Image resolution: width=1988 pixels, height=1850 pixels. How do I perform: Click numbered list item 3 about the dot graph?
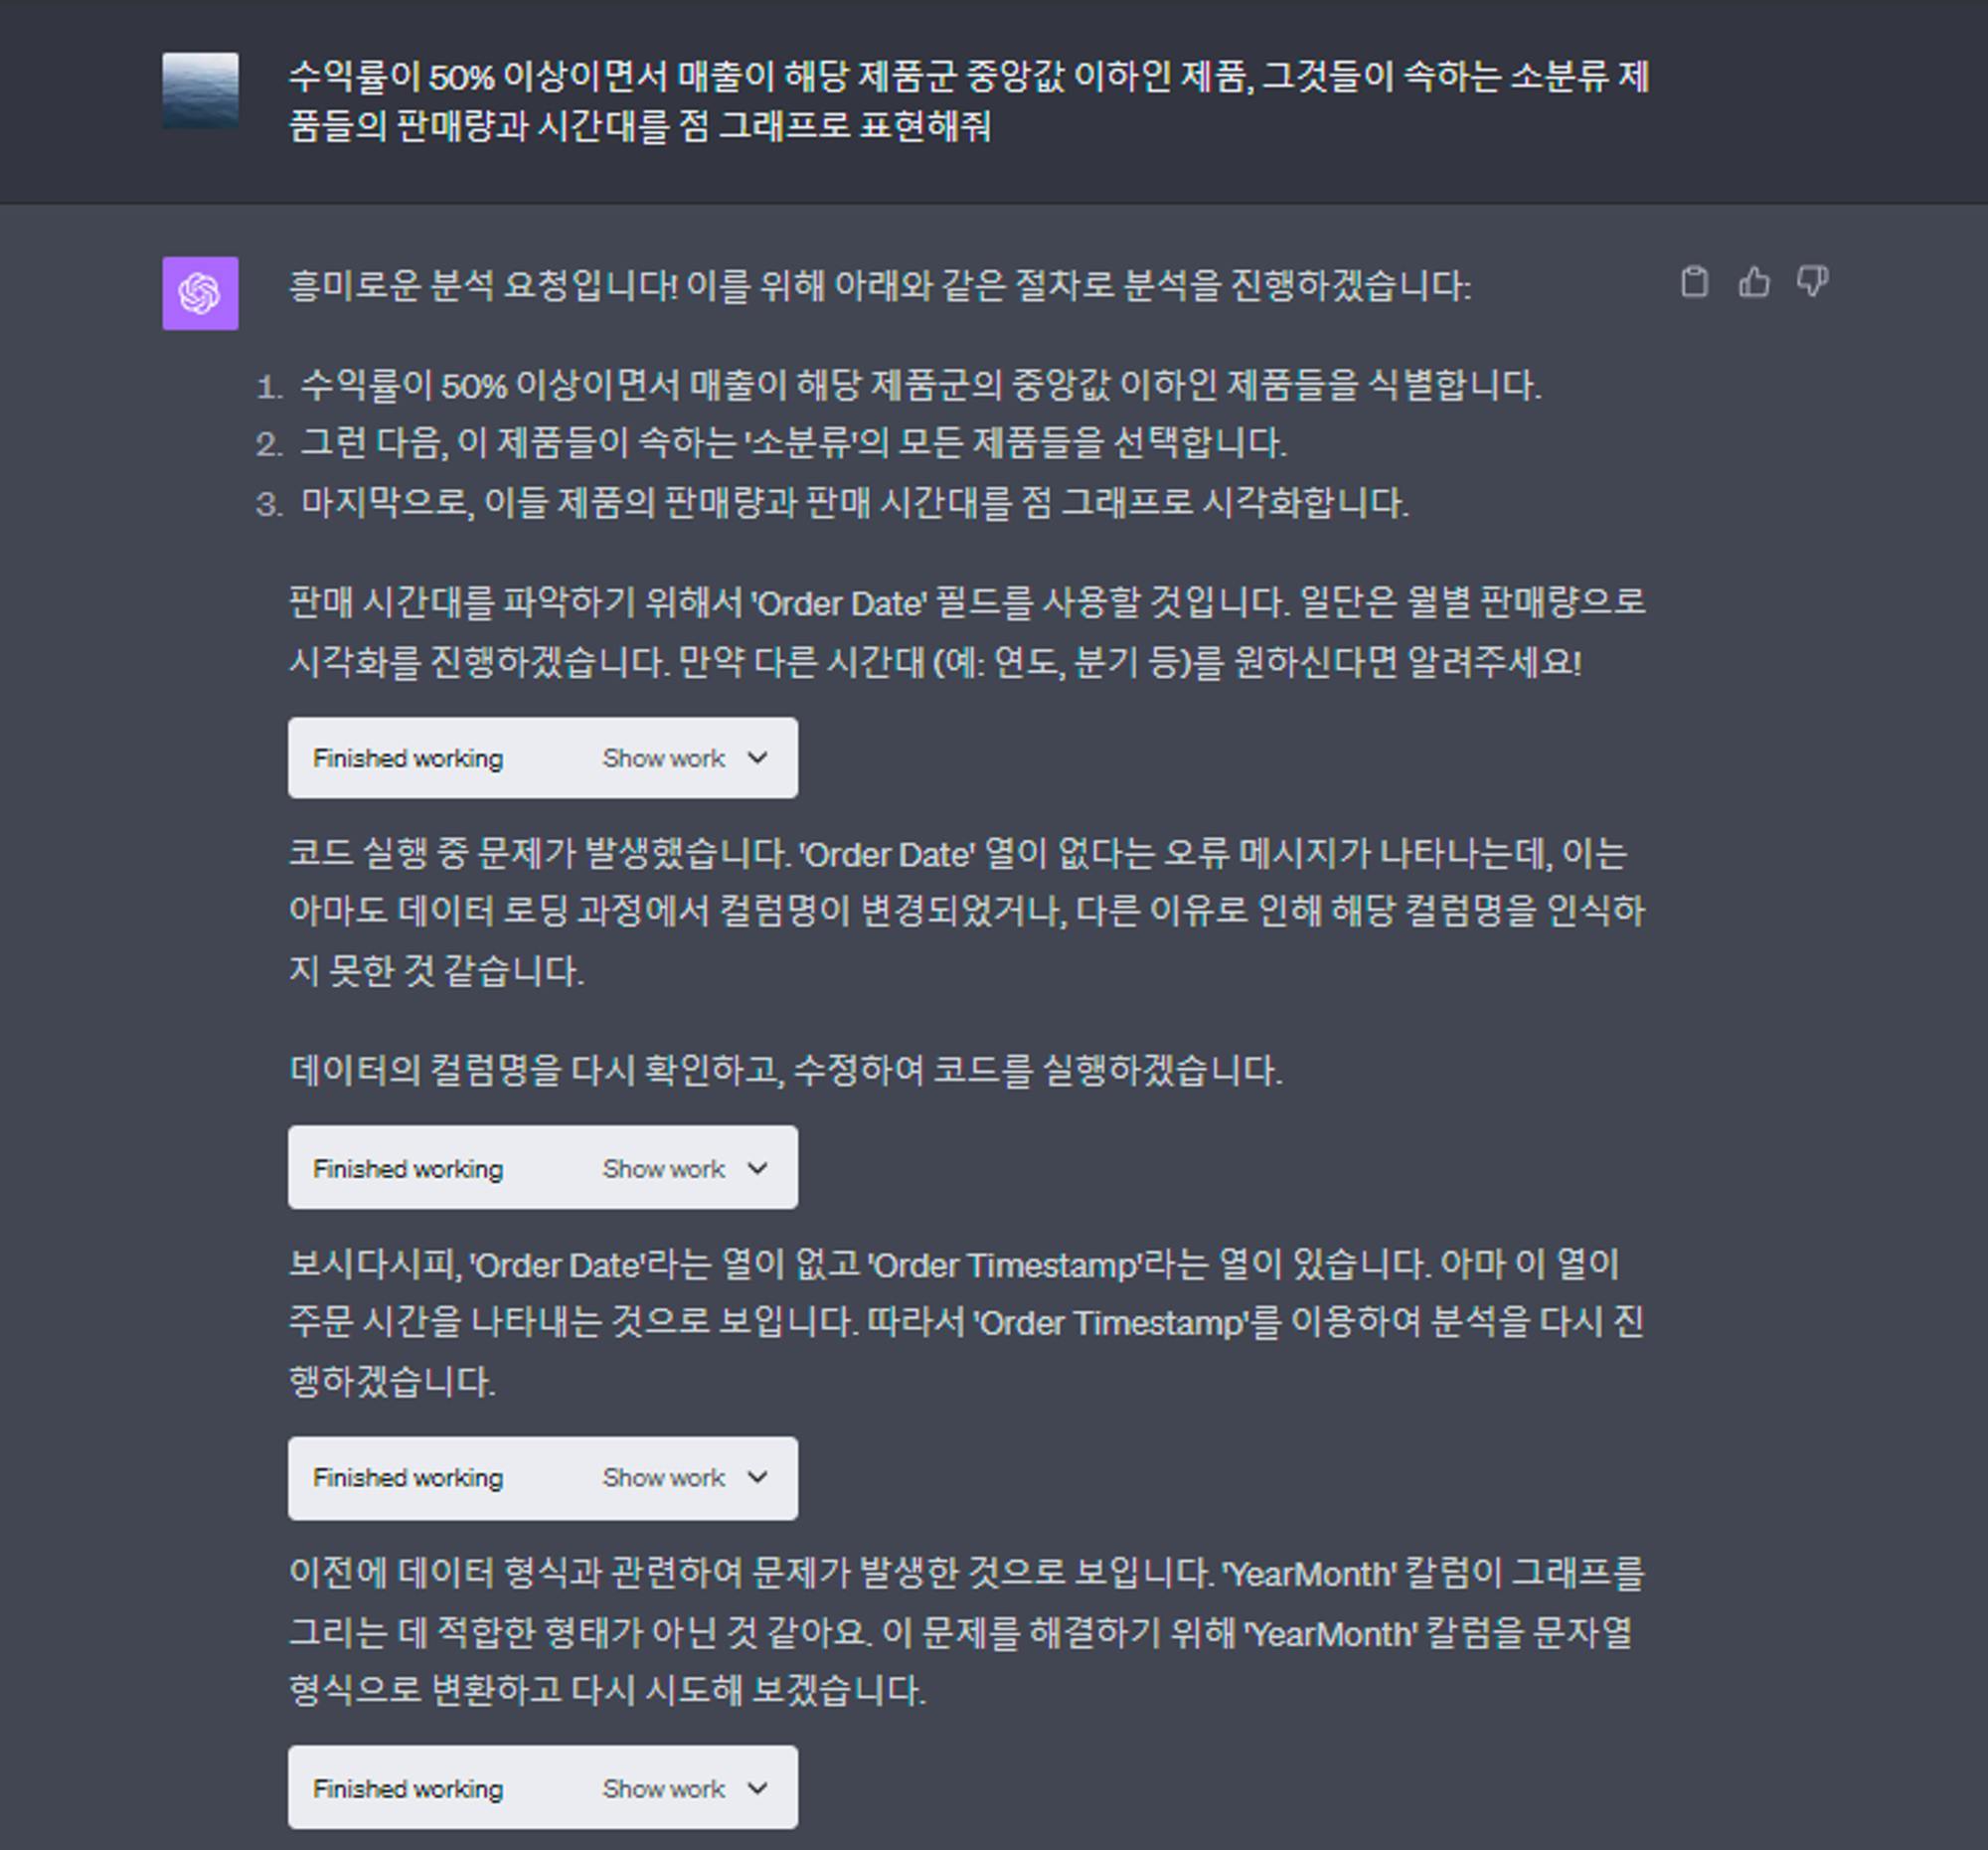pos(854,502)
